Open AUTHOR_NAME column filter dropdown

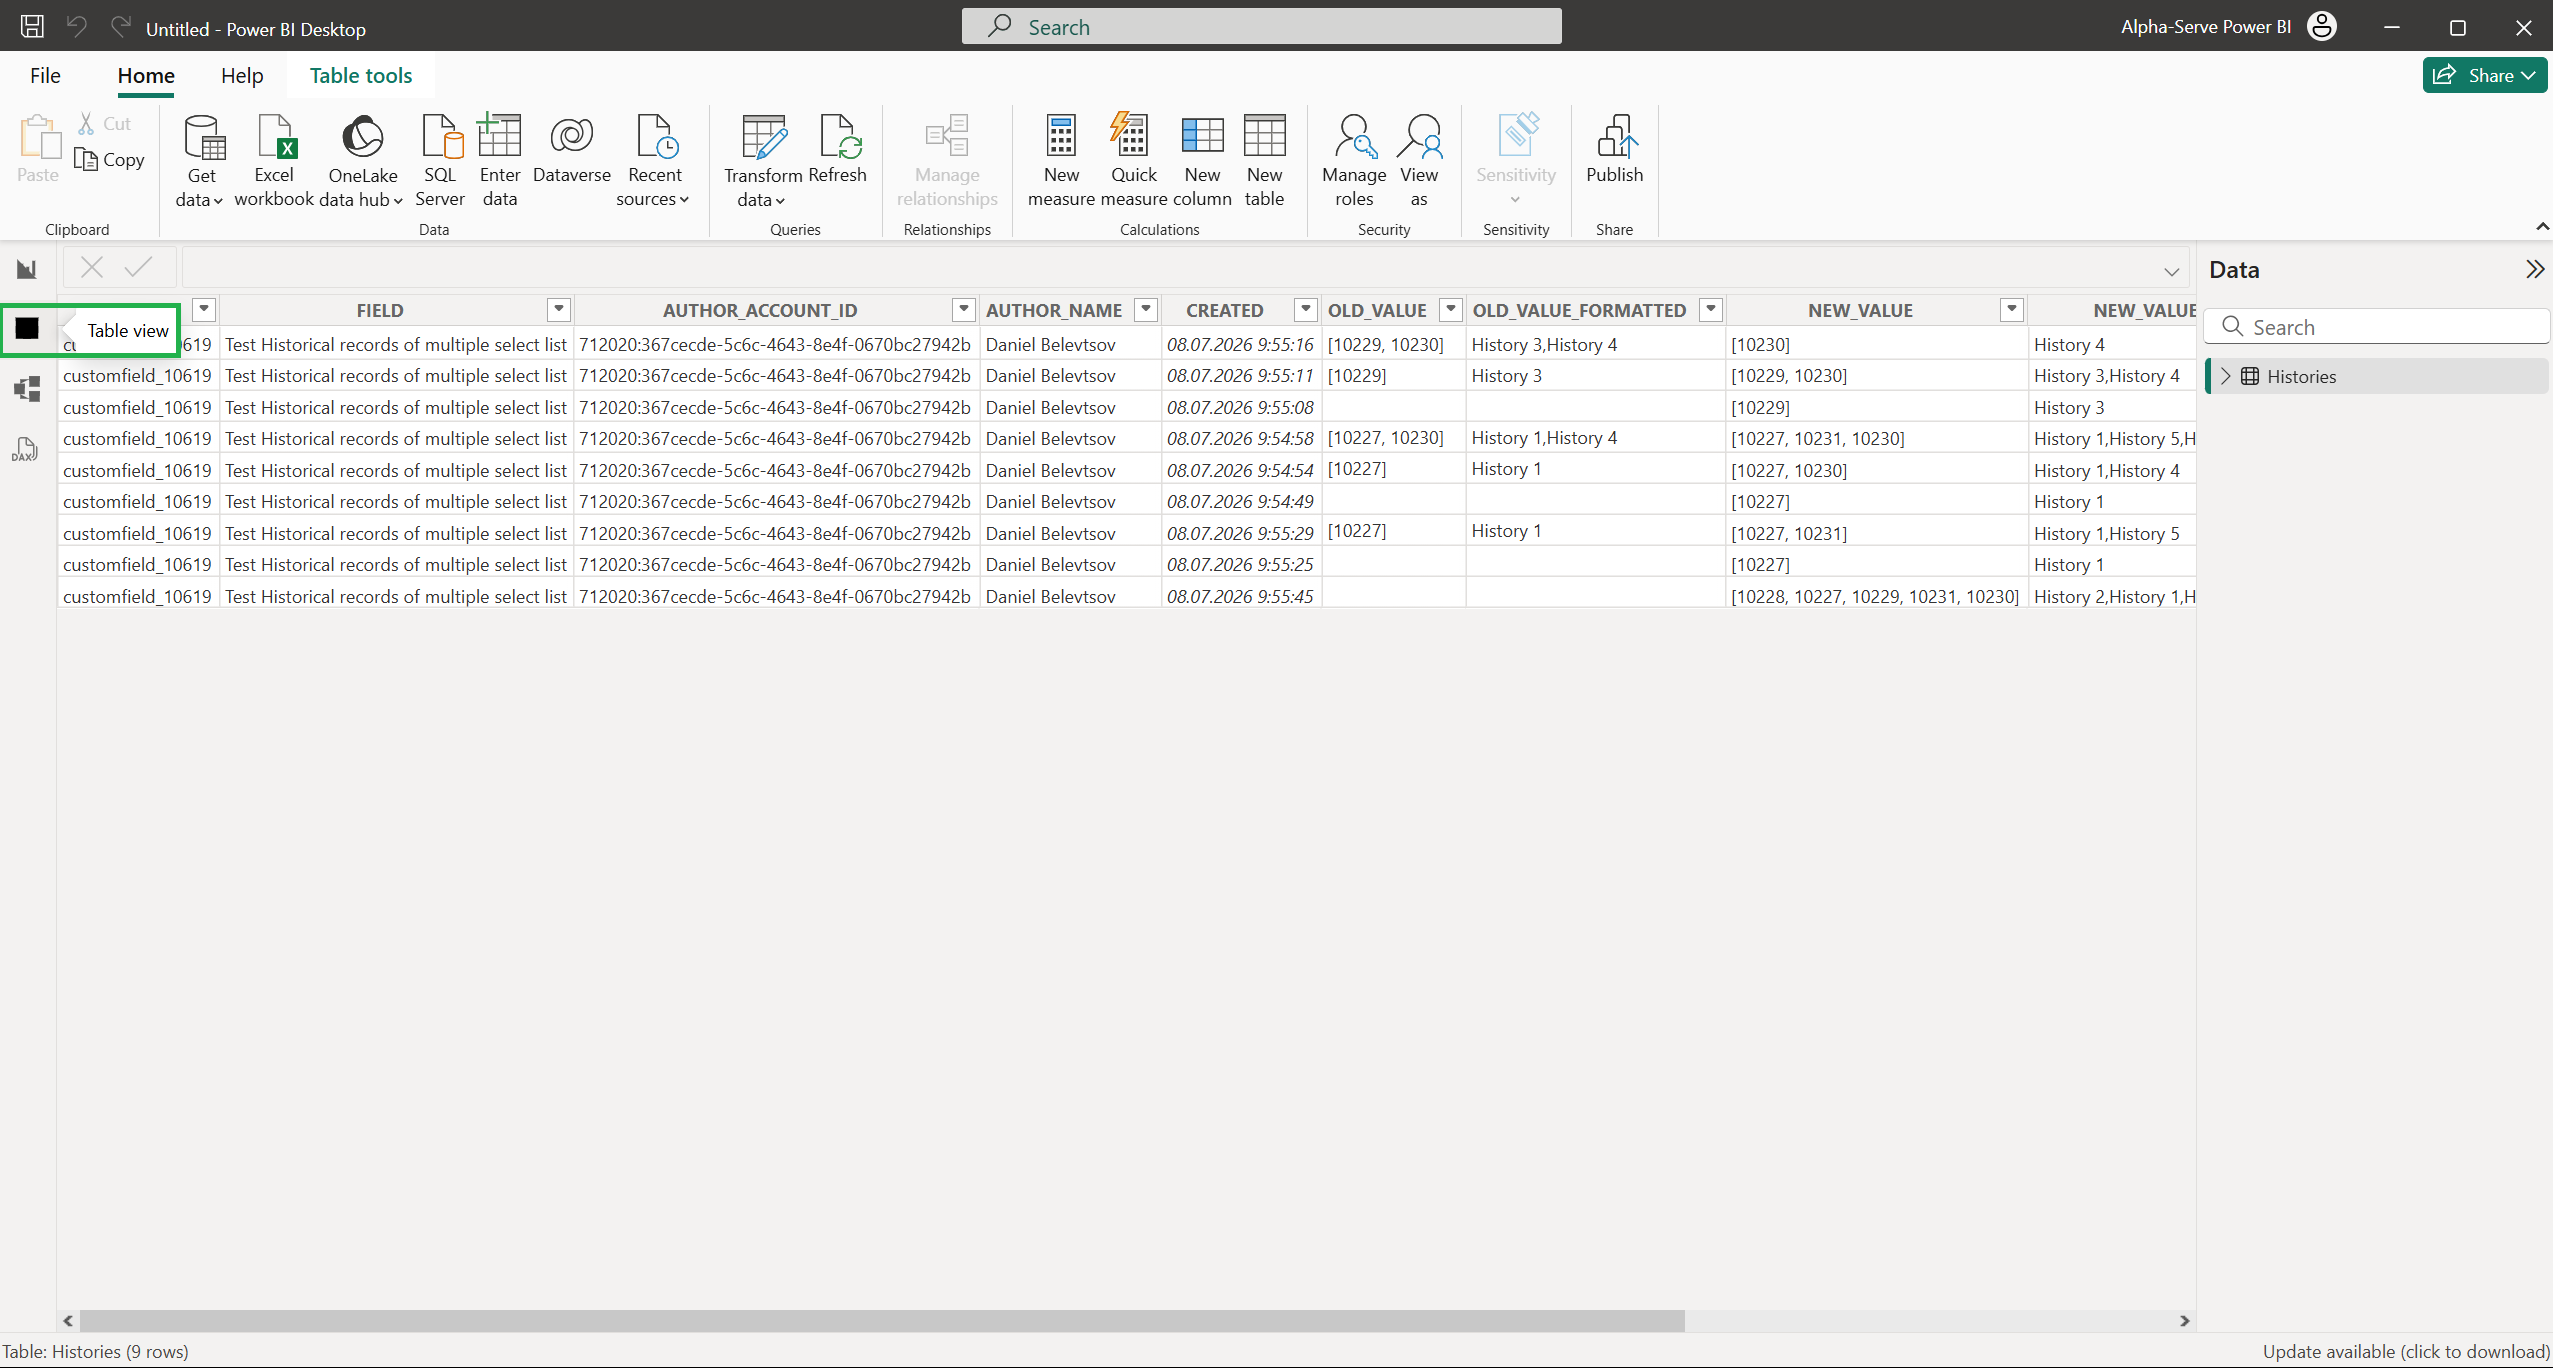tap(1147, 310)
